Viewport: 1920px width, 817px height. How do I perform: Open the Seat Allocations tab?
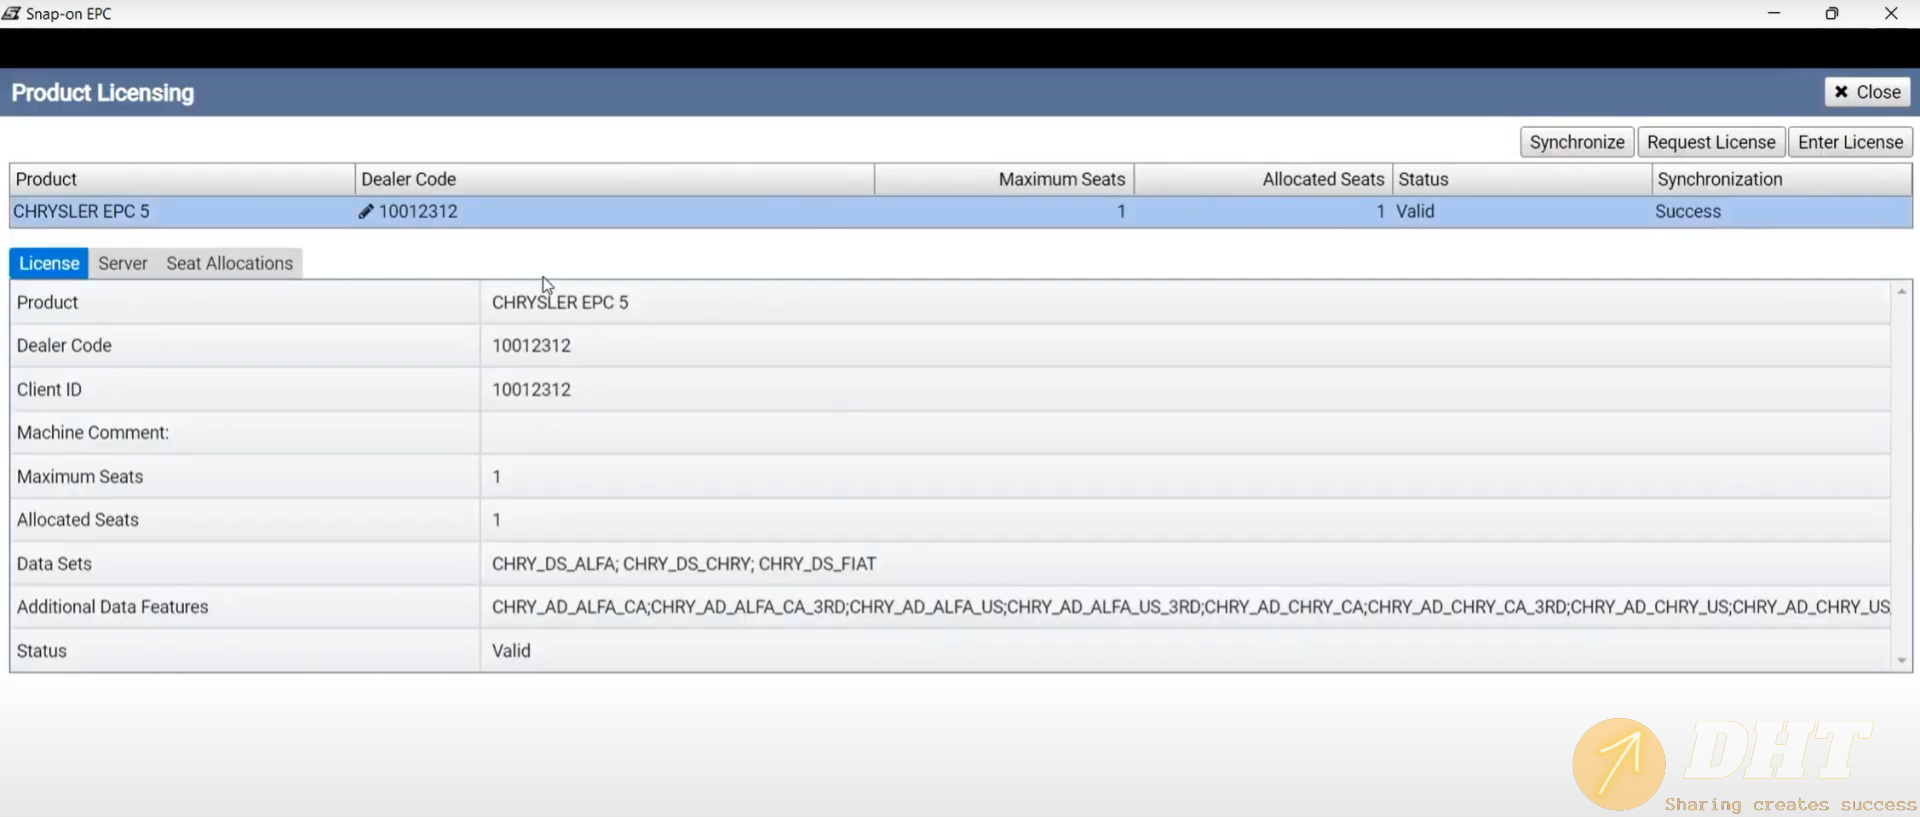coord(229,263)
